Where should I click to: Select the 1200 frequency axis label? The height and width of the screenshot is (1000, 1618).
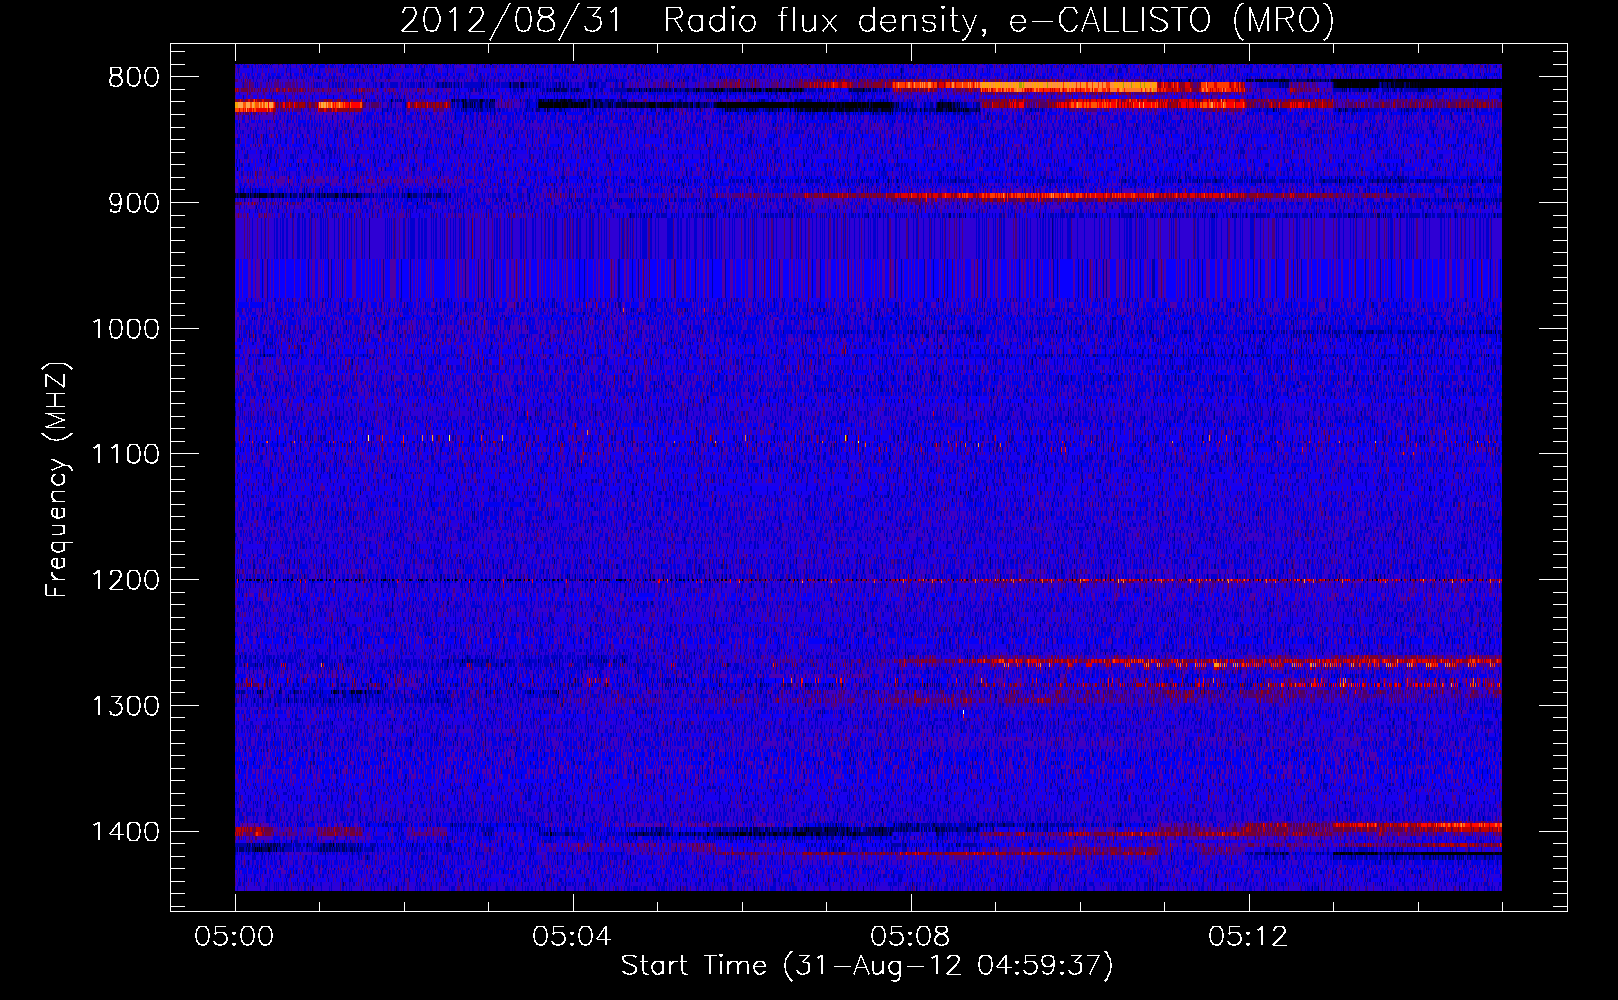[x=125, y=581]
